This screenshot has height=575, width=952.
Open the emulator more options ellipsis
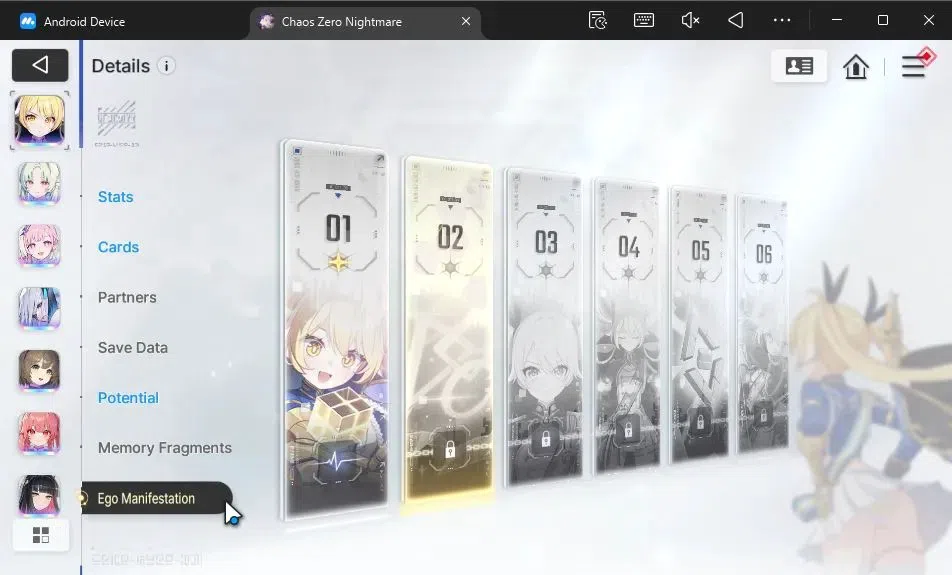782,20
